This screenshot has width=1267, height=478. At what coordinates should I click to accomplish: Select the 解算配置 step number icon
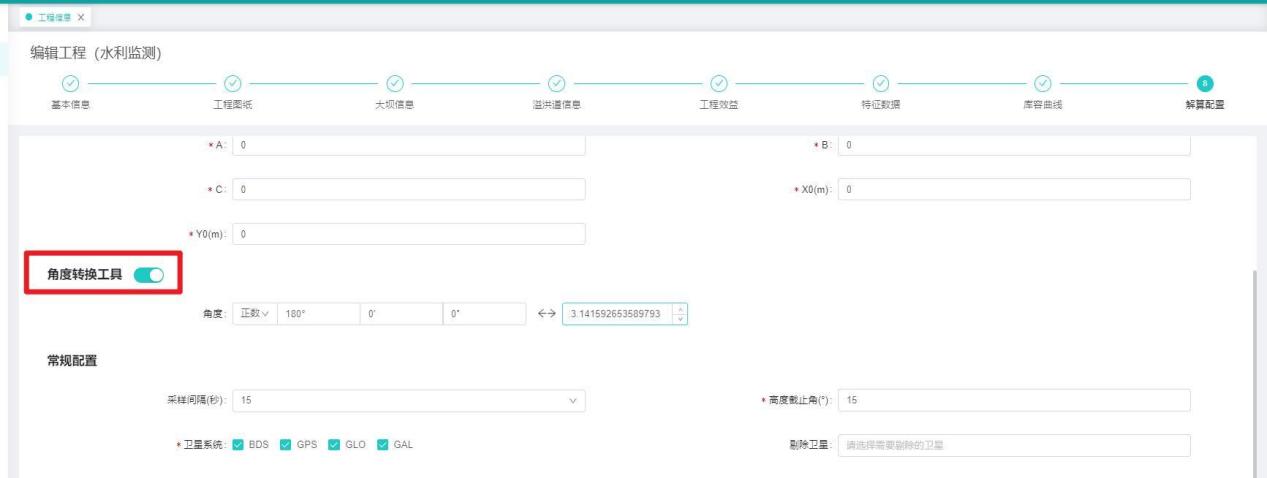tap(1205, 84)
